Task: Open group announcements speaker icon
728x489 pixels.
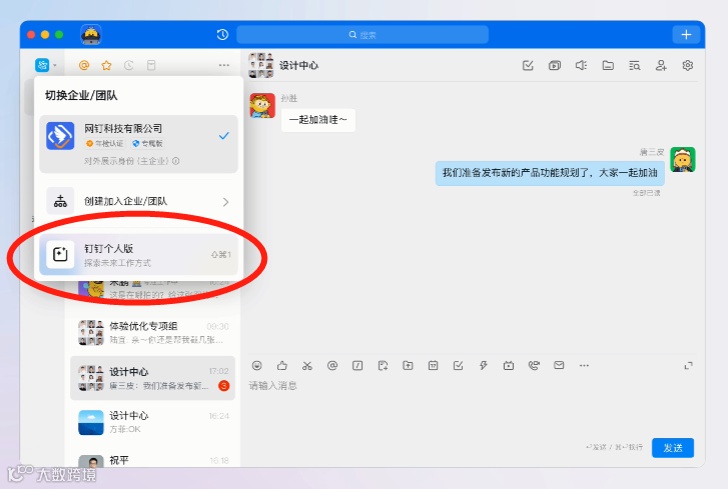Action: tap(581, 65)
